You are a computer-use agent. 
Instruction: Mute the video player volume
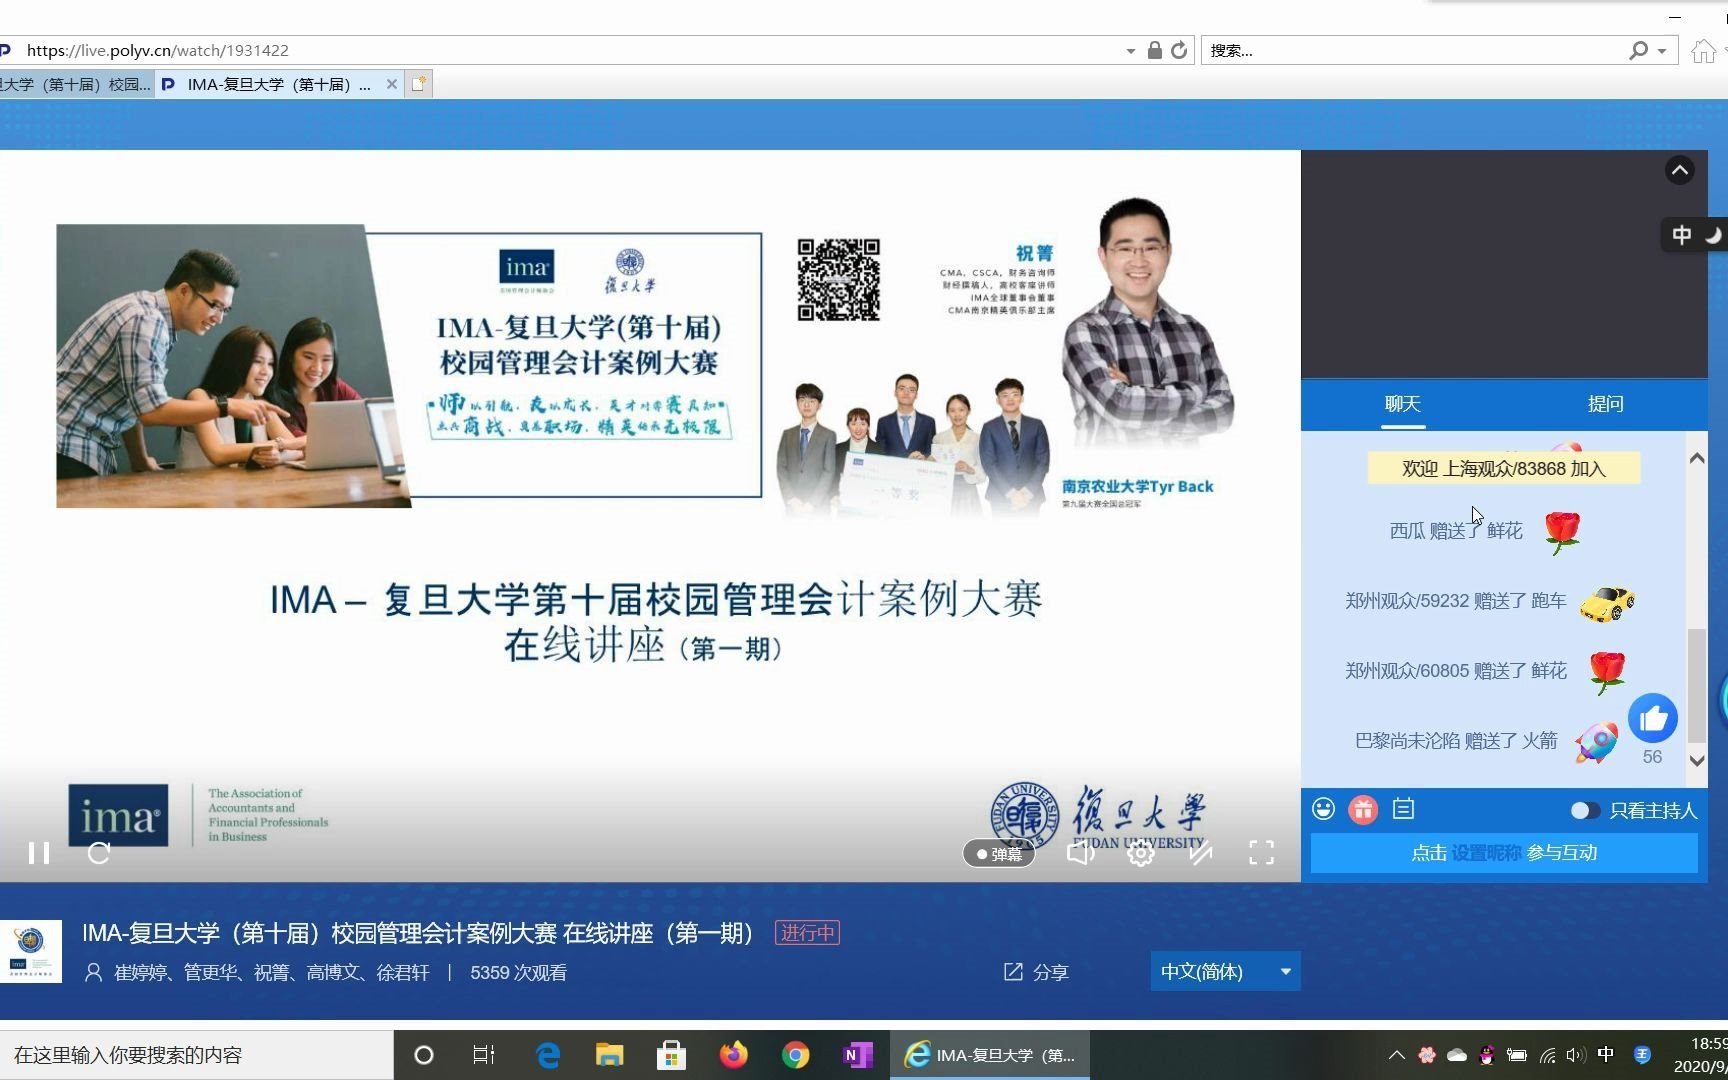coord(1080,853)
